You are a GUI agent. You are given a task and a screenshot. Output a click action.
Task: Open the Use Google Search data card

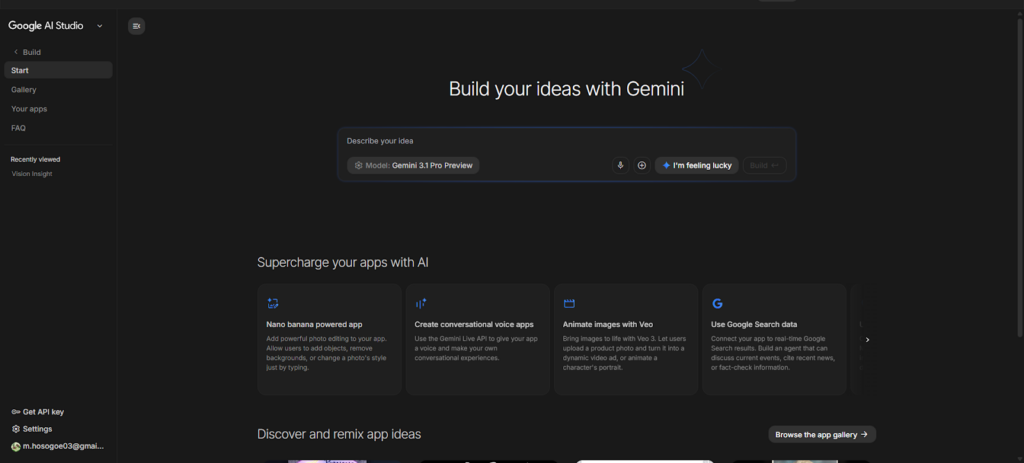[774, 340]
